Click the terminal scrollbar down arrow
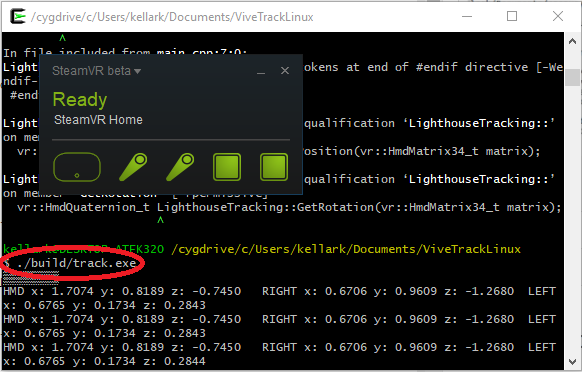 click(x=572, y=361)
